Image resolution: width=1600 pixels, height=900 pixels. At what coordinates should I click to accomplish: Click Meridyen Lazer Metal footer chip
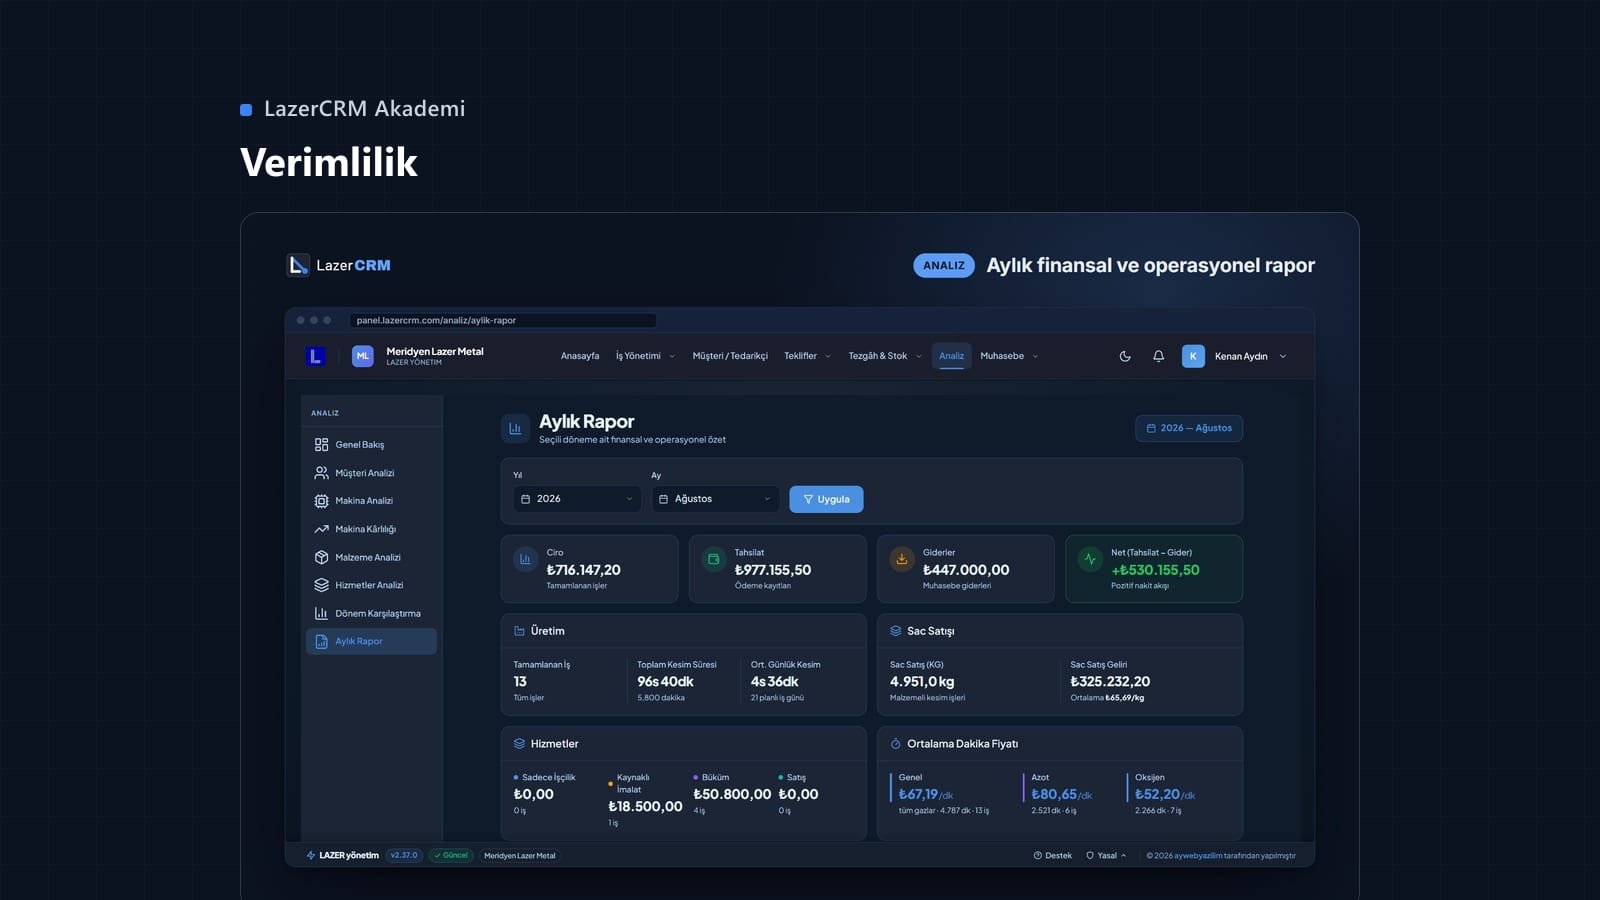519,856
